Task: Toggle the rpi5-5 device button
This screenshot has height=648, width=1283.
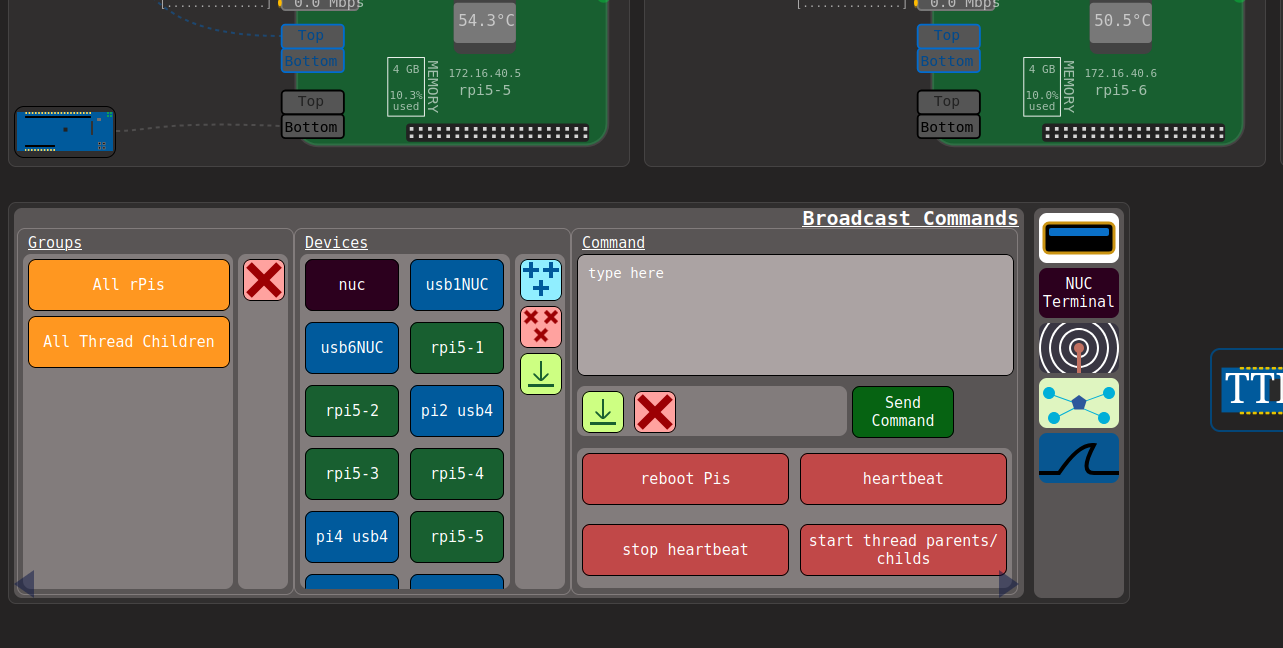Action: point(457,537)
